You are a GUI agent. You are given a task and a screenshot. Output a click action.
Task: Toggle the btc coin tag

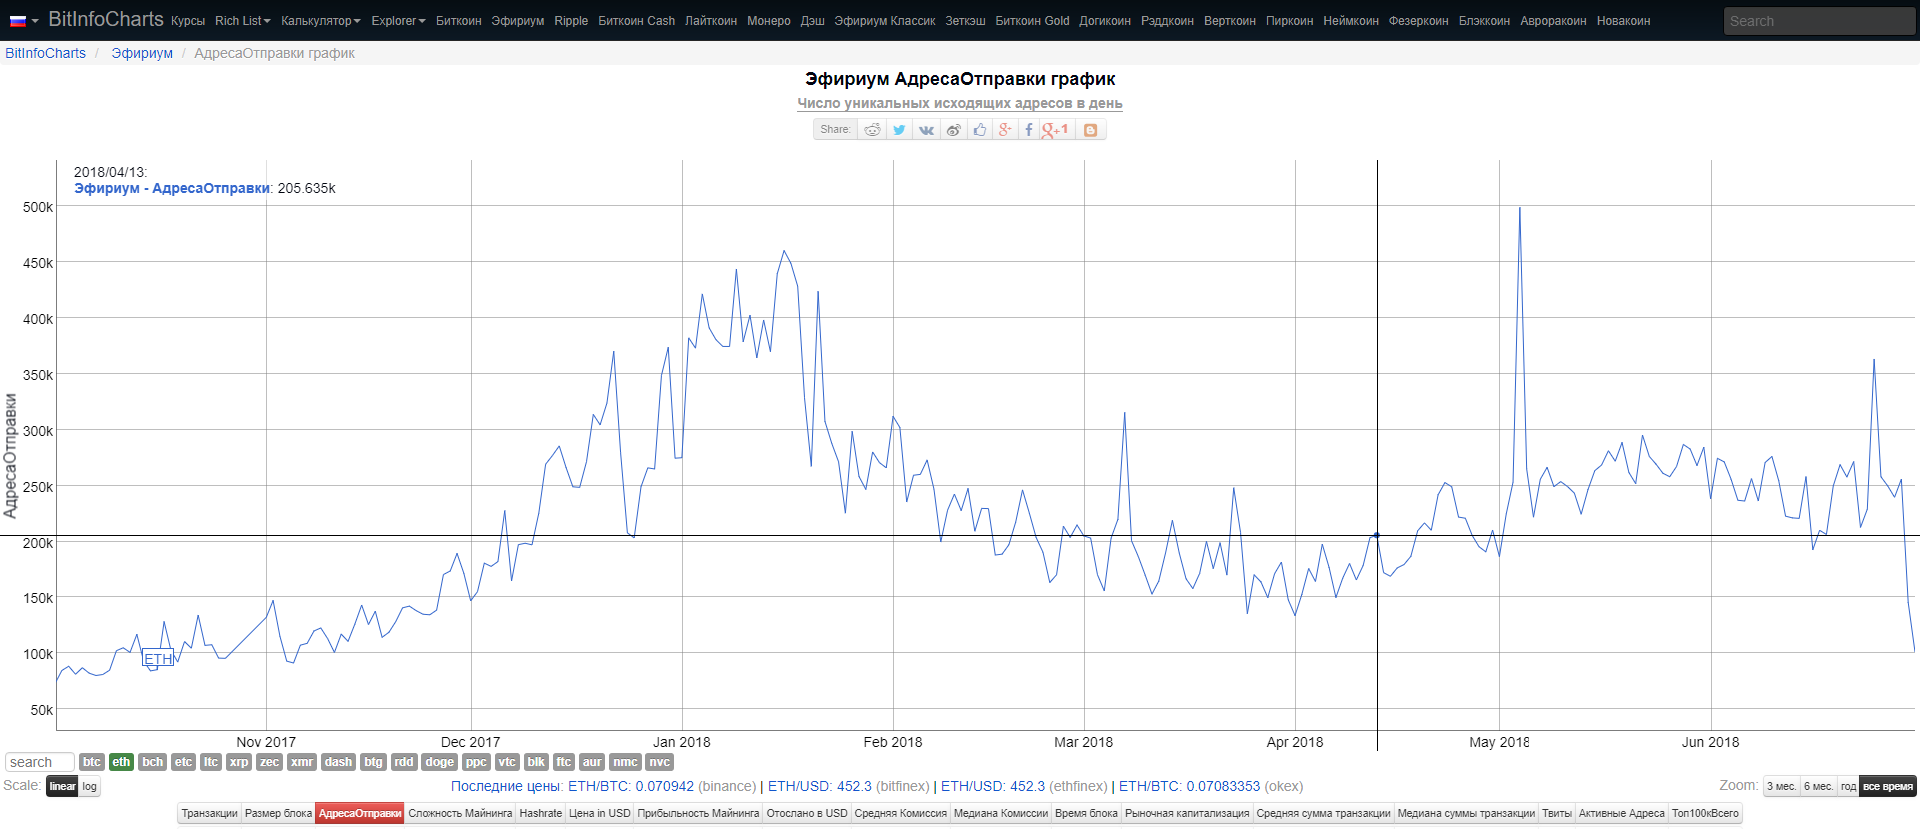click(x=91, y=762)
